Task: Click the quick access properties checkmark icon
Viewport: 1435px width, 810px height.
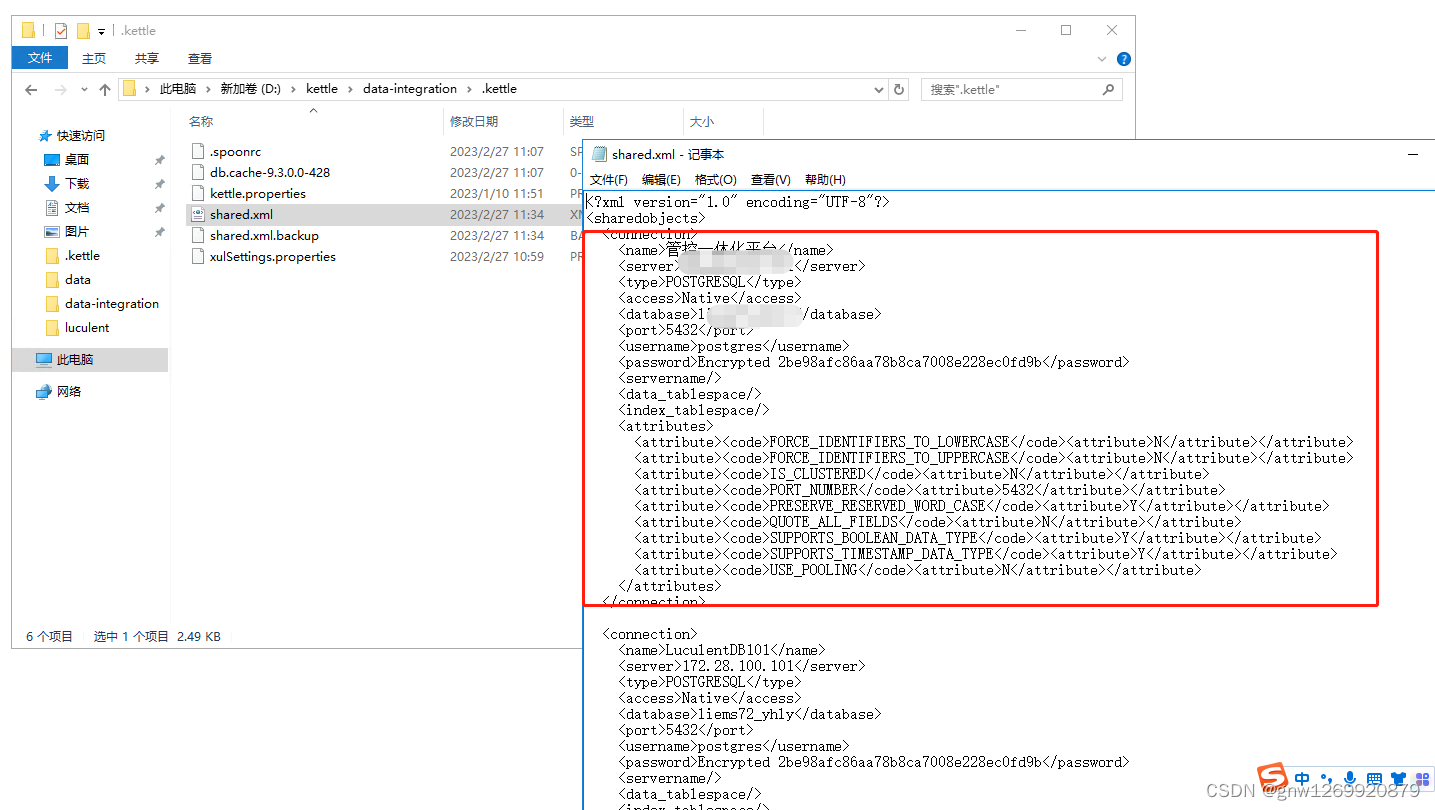Action: coord(61,30)
